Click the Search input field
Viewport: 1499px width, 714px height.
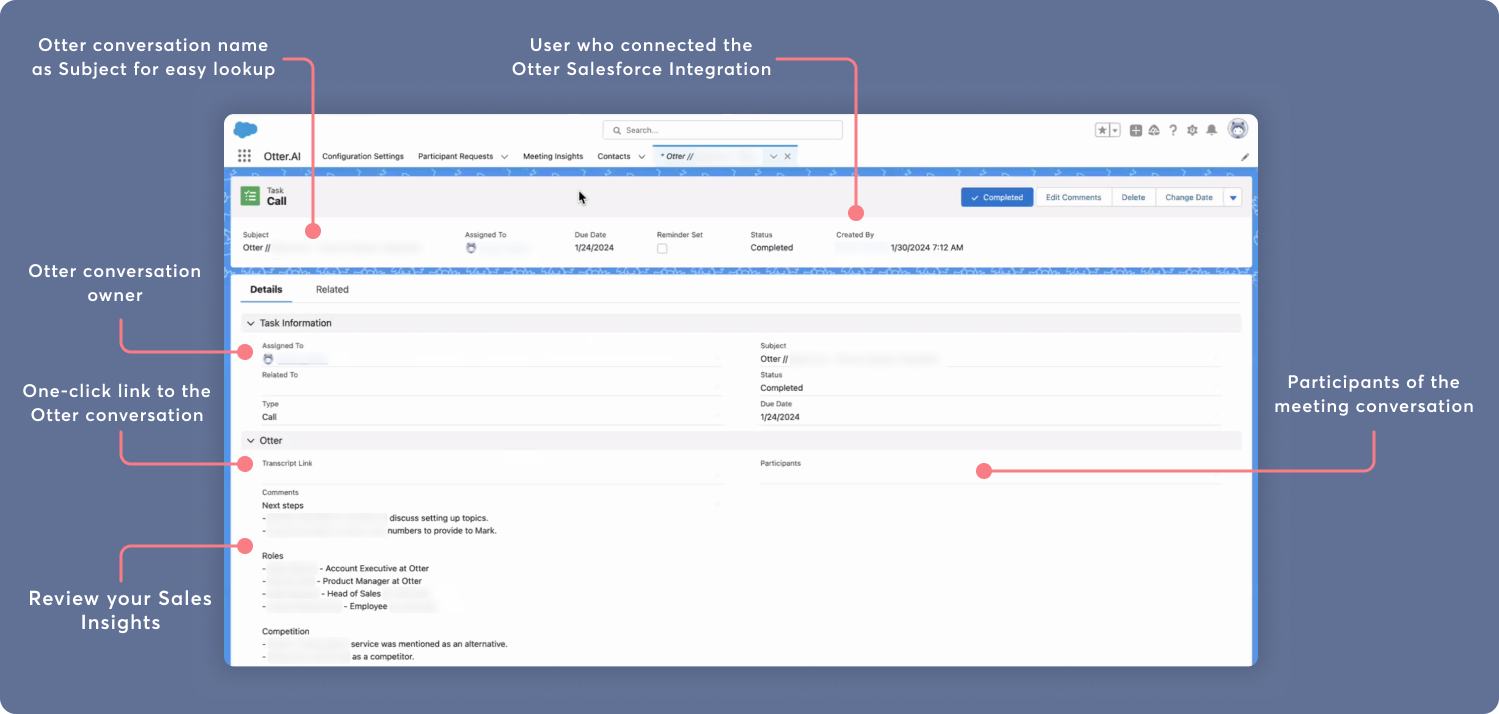pos(722,130)
